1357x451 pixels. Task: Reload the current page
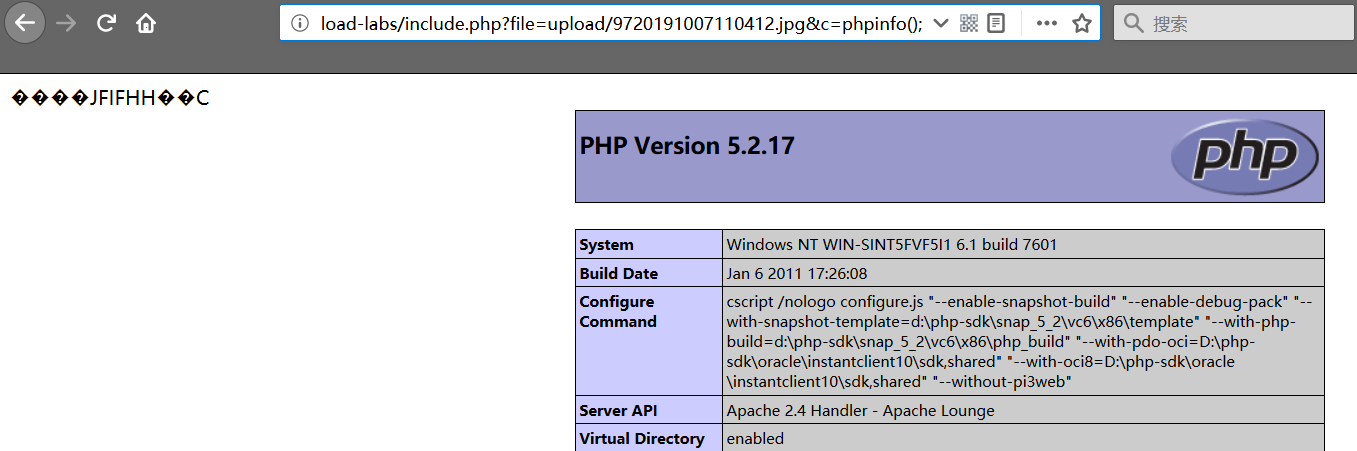[106, 23]
